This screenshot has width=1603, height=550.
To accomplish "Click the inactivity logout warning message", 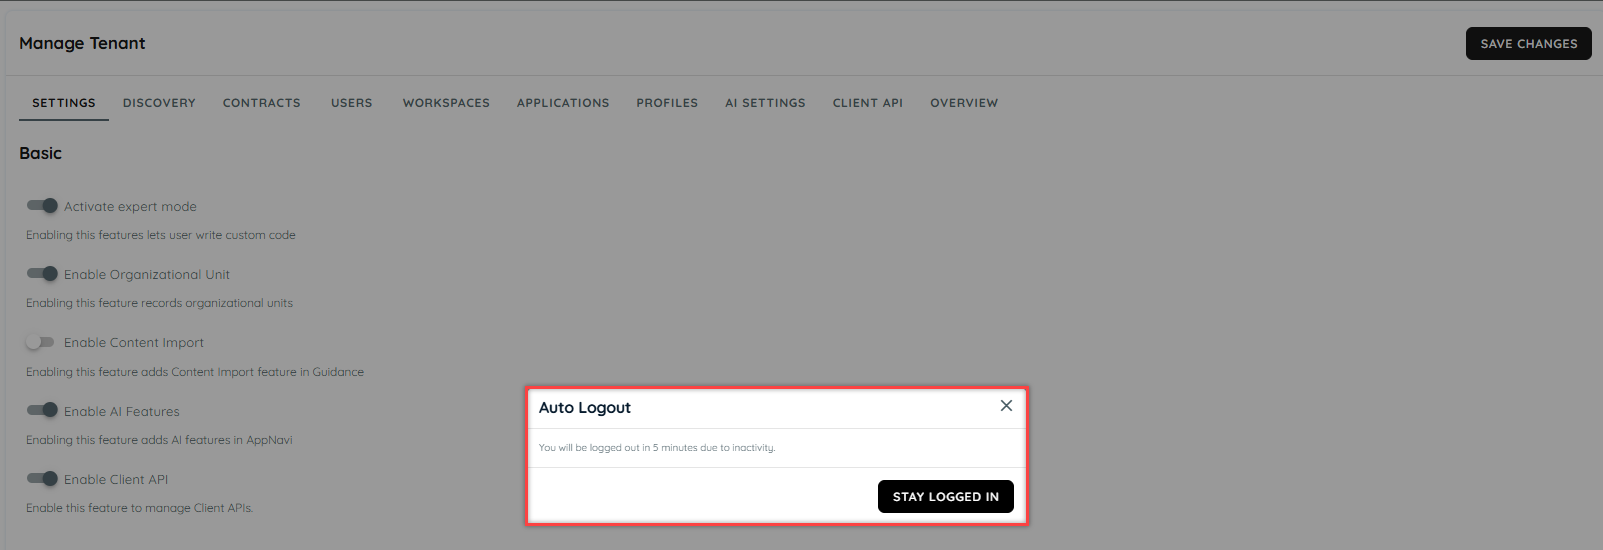I will point(657,448).
